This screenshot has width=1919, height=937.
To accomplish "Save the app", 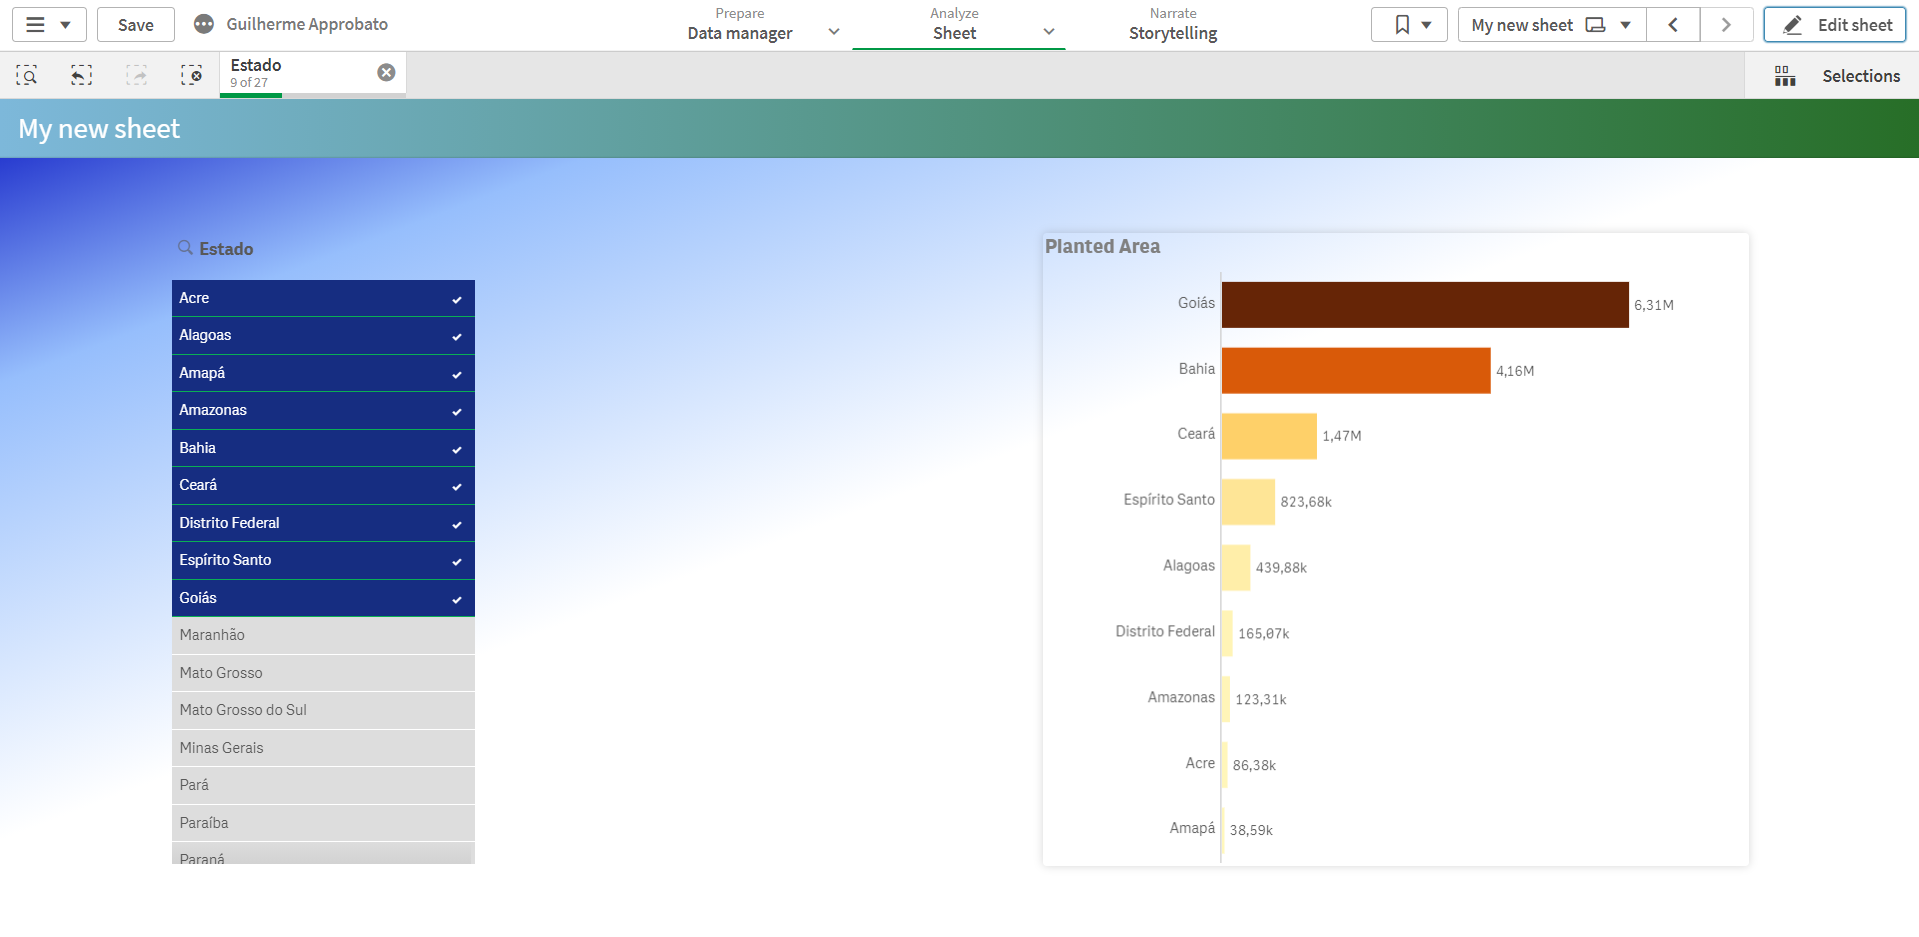I will 135,24.
